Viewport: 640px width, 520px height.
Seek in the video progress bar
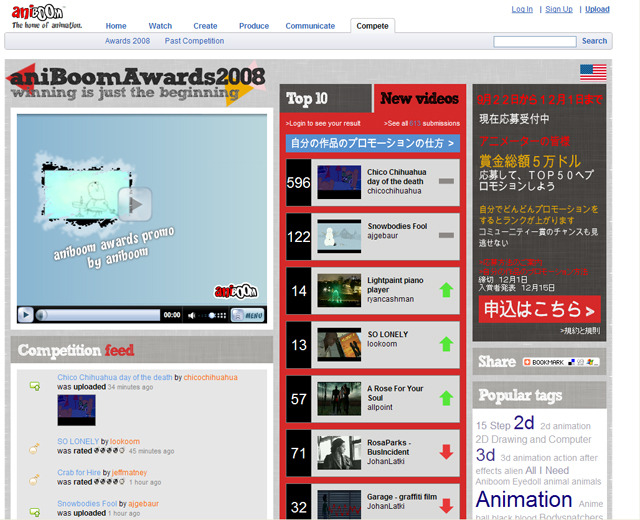click(98, 315)
